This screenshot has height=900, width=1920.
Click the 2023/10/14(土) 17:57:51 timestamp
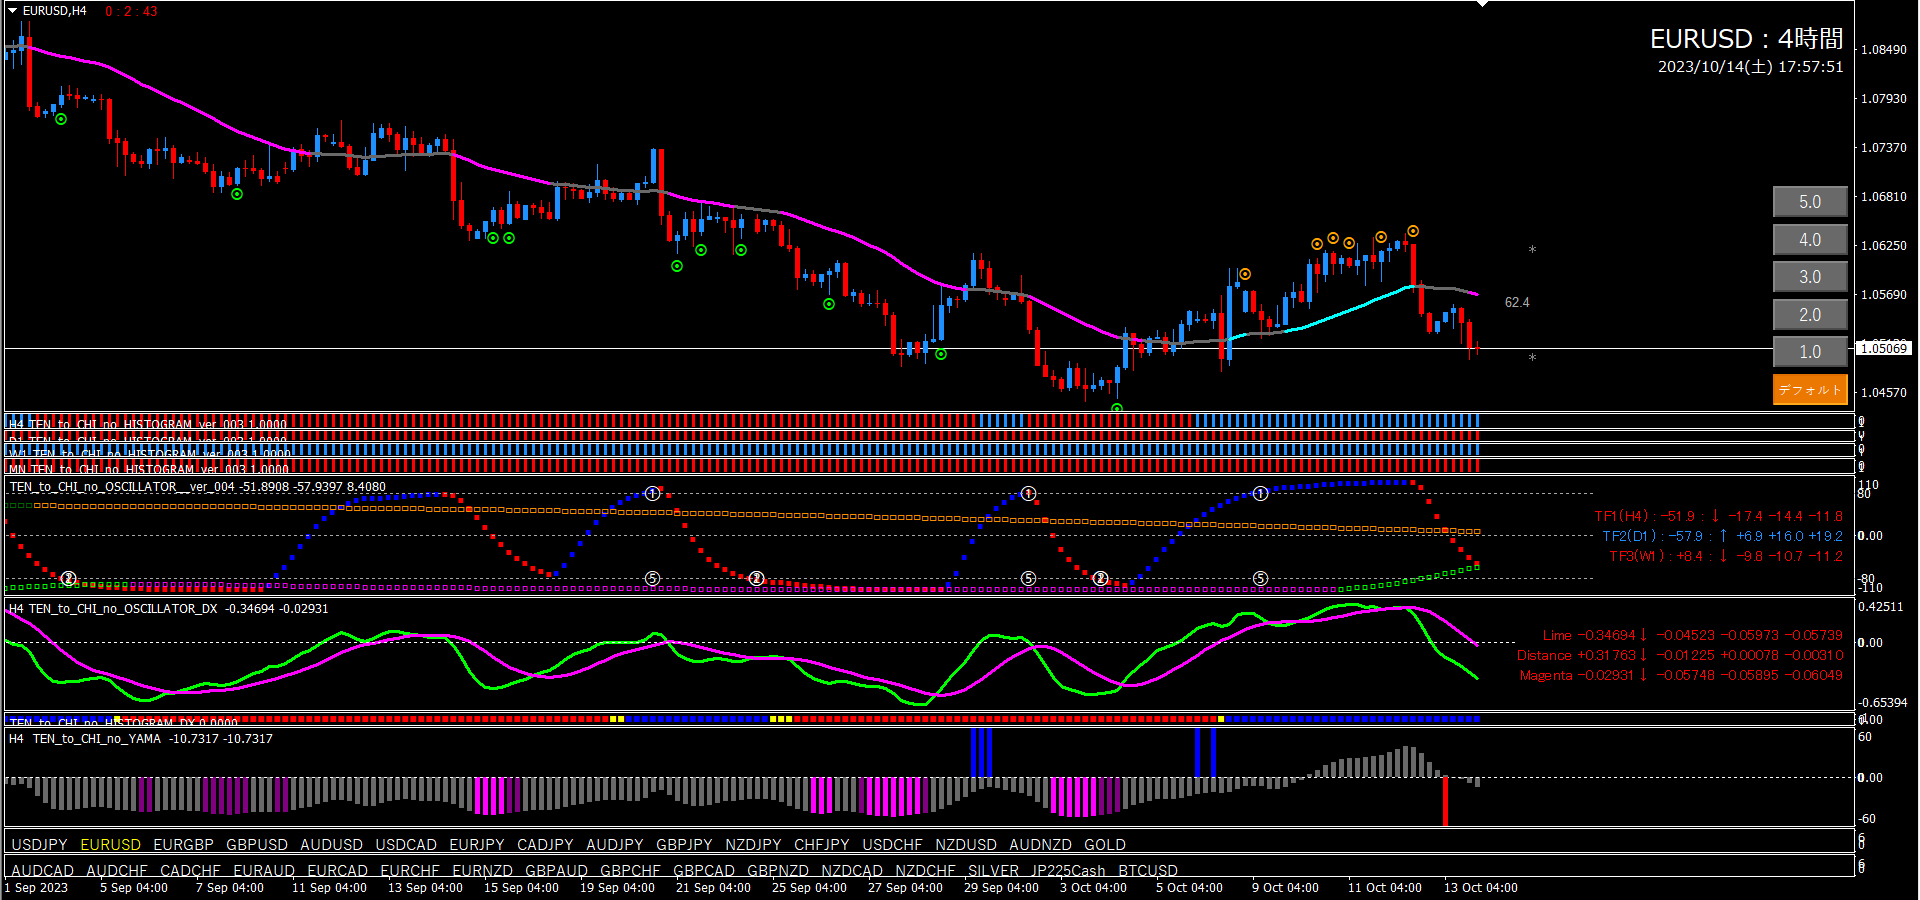point(1750,67)
